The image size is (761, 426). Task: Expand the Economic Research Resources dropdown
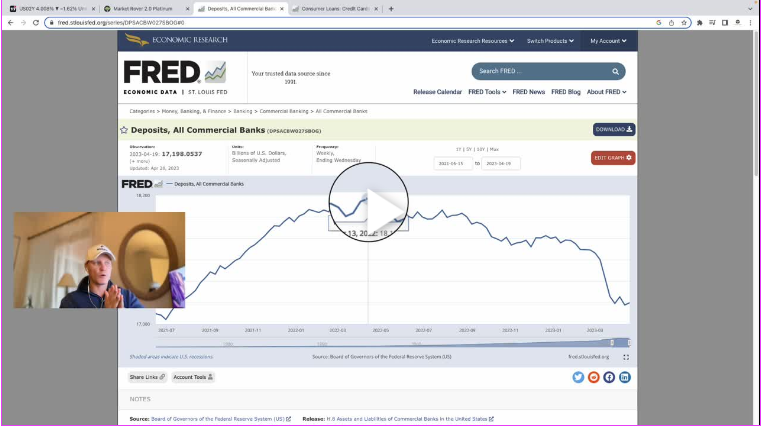pyautogui.click(x=473, y=41)
